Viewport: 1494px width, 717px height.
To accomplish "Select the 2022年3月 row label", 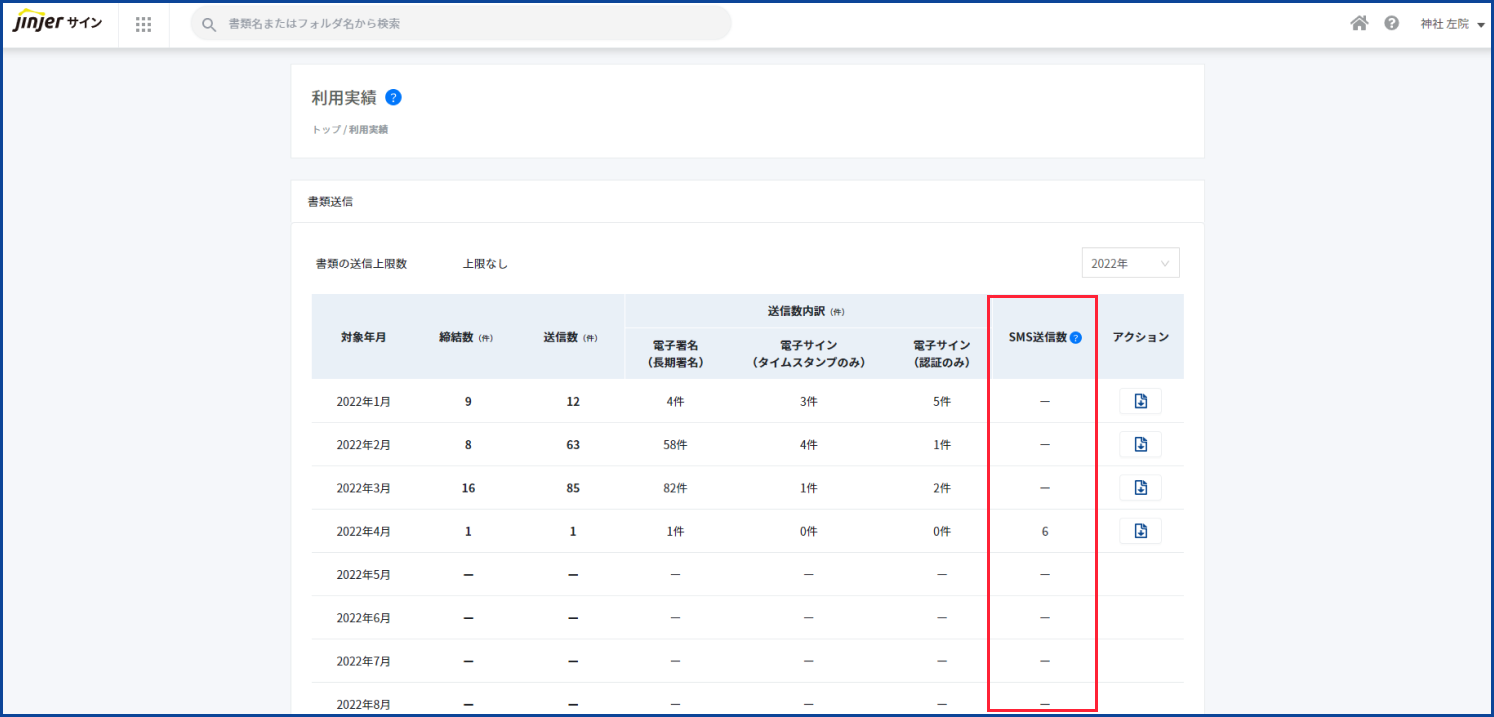I will coord(363,488).
